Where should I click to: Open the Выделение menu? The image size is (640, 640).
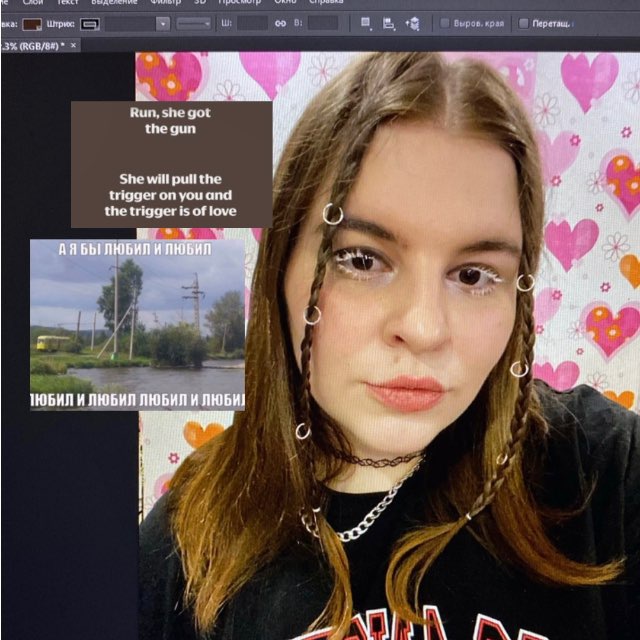tap(113, 3)
